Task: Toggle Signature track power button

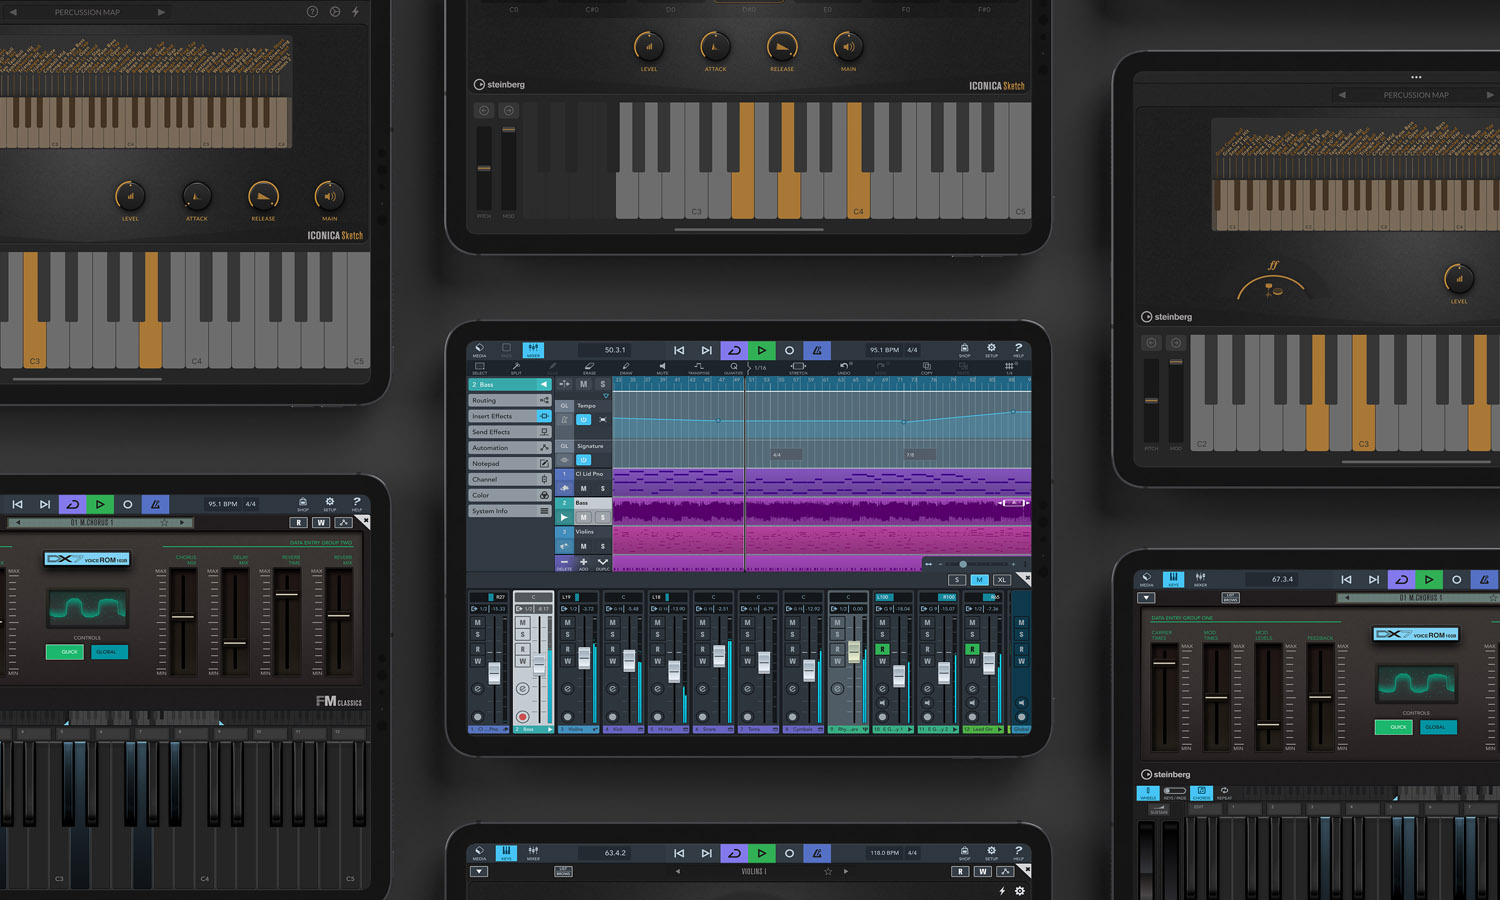Action: coord(583,460)
